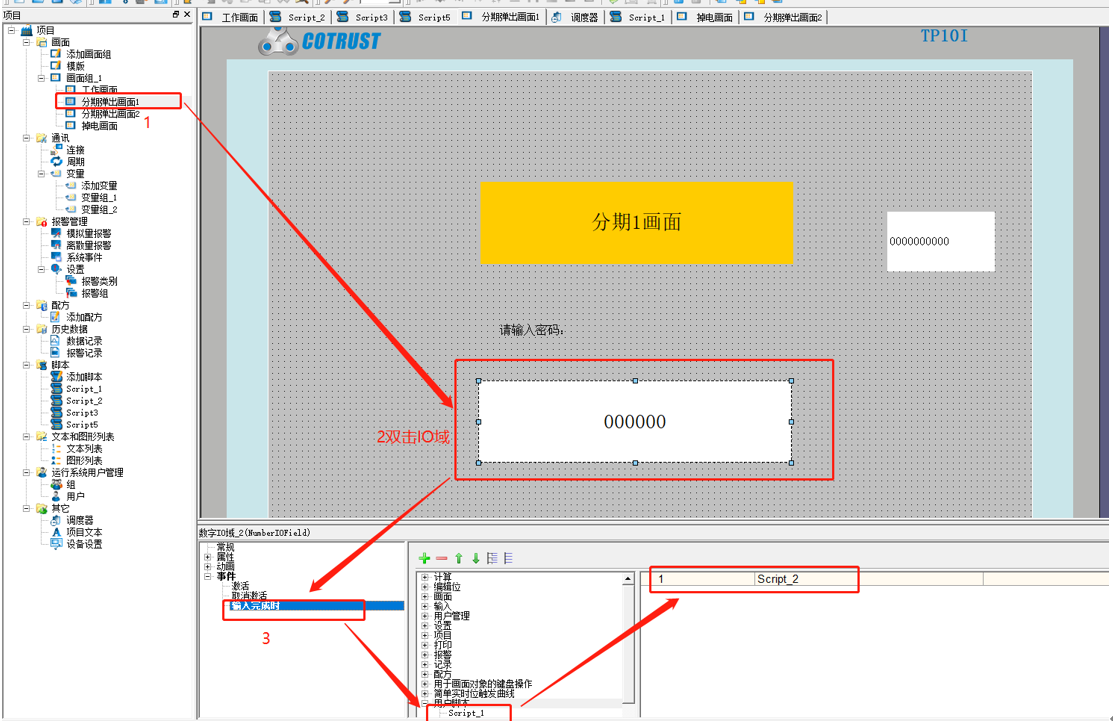The image size is (1113, 721).
Task: Collapse the 报警管理 node
Action: point(26,221)
